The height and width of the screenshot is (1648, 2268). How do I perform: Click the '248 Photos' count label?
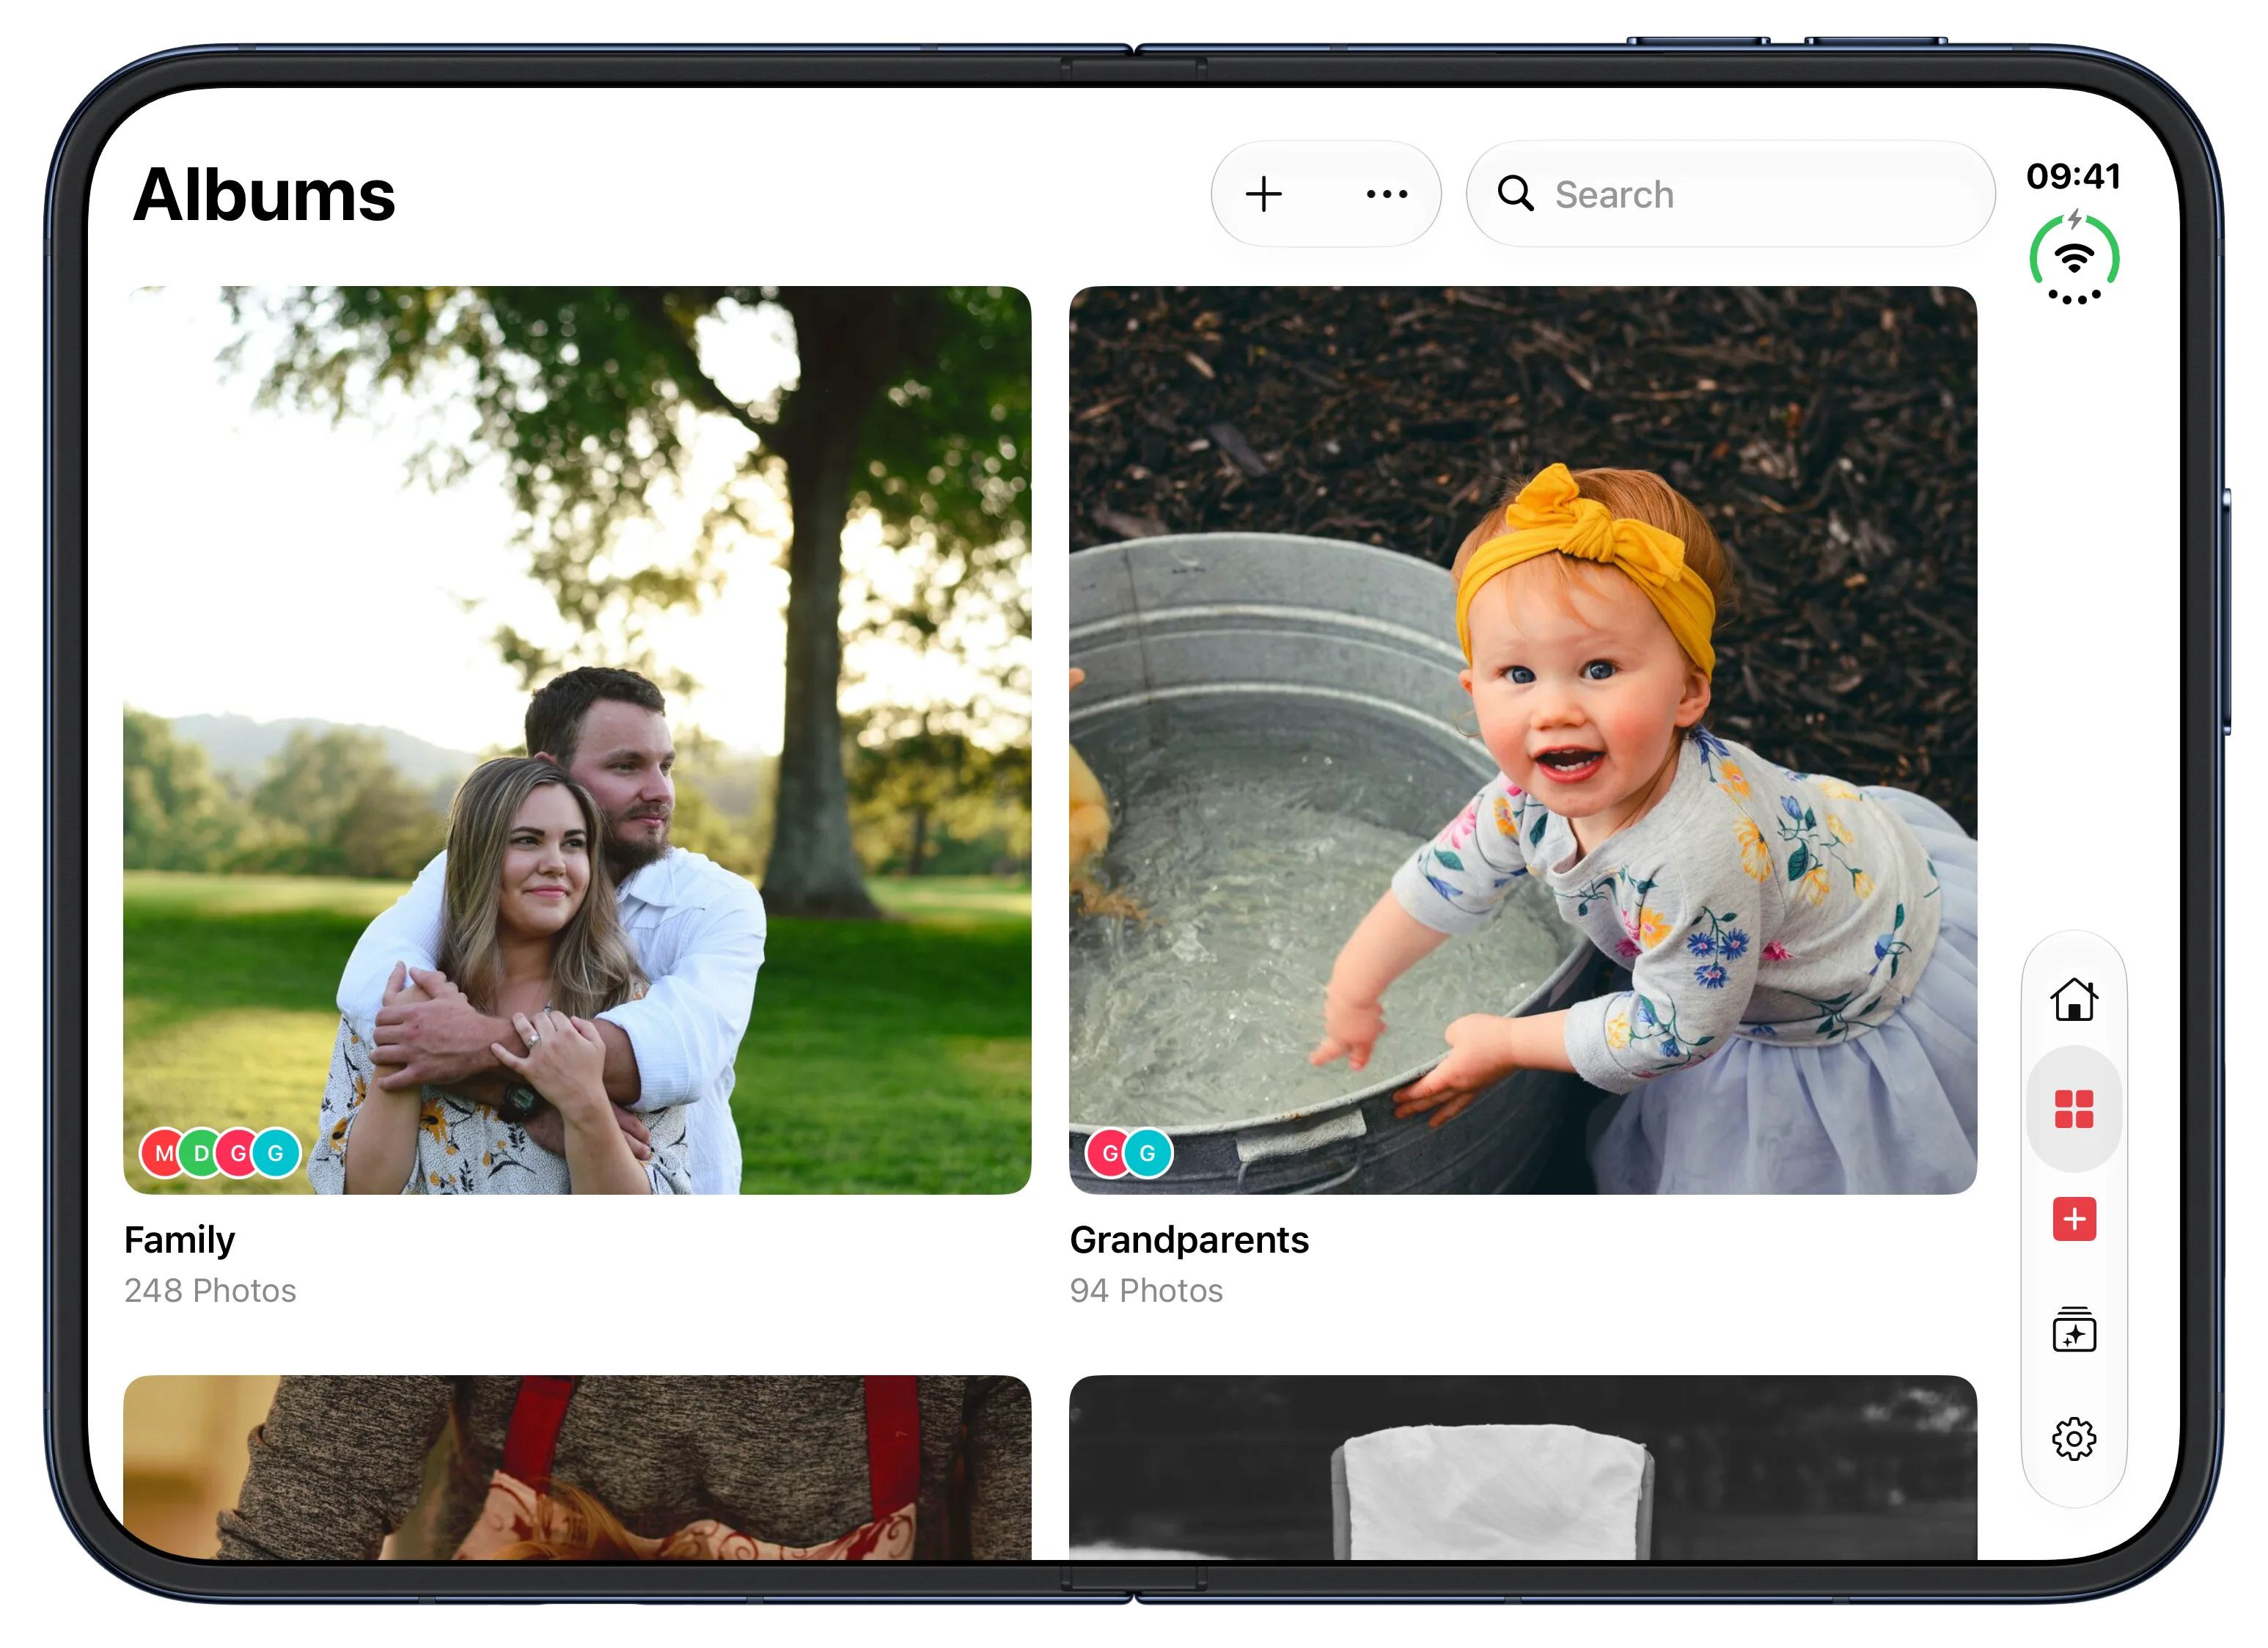pyautogui.click(x=210, y=1291)
